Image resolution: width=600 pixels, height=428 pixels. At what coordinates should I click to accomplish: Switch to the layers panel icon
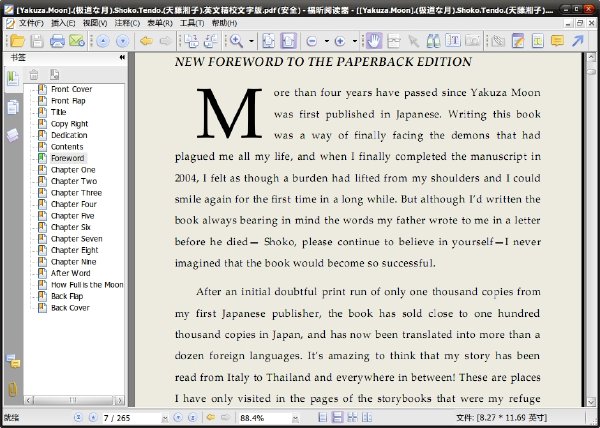point(13,135)
